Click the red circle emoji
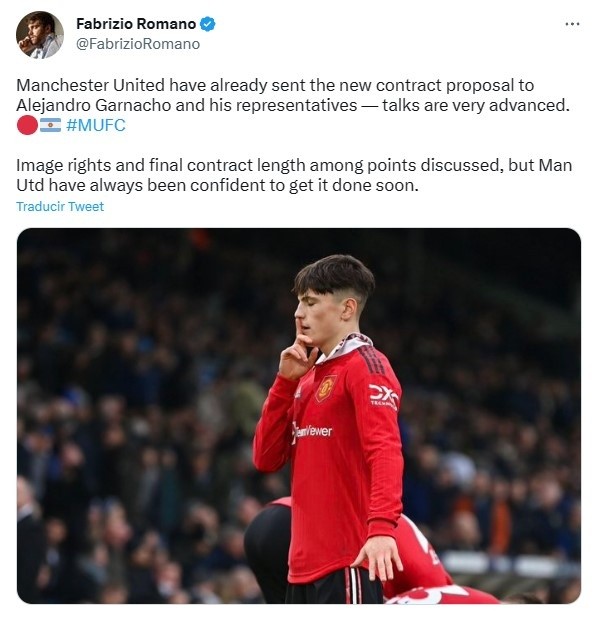 point(27,125)
